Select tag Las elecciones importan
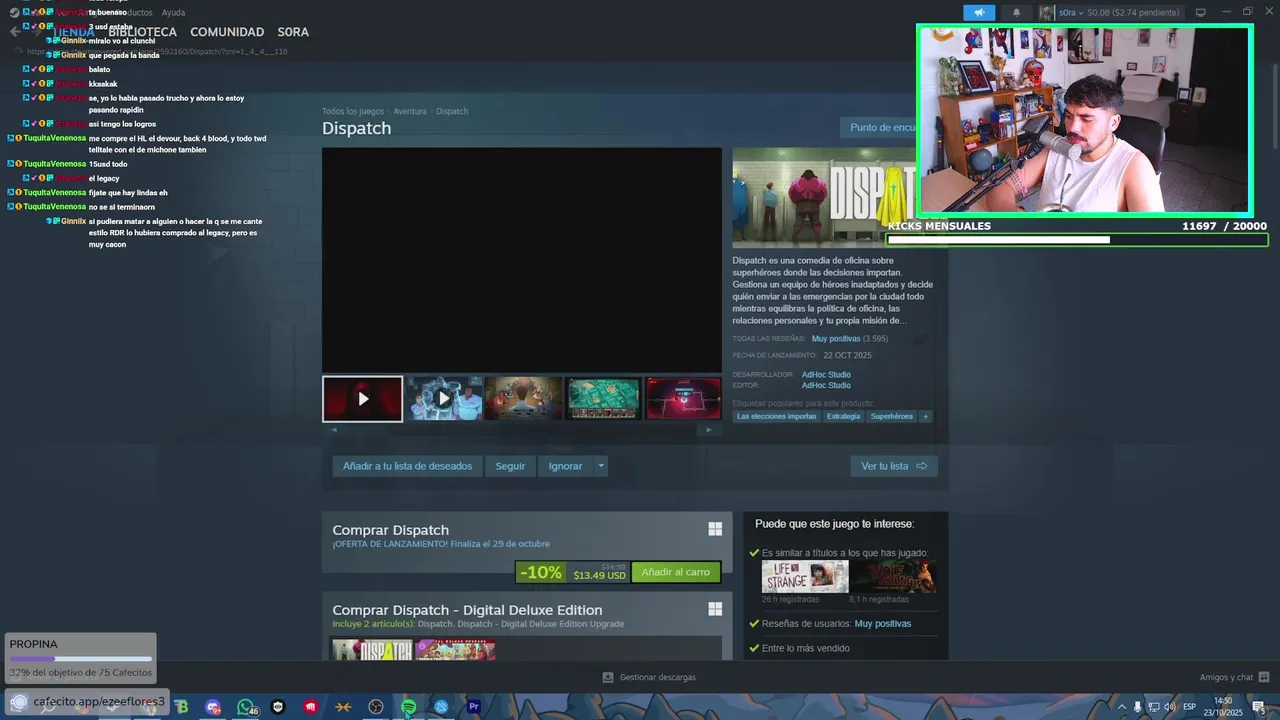This screenshot has width=1280, height=720. point(776,416)
